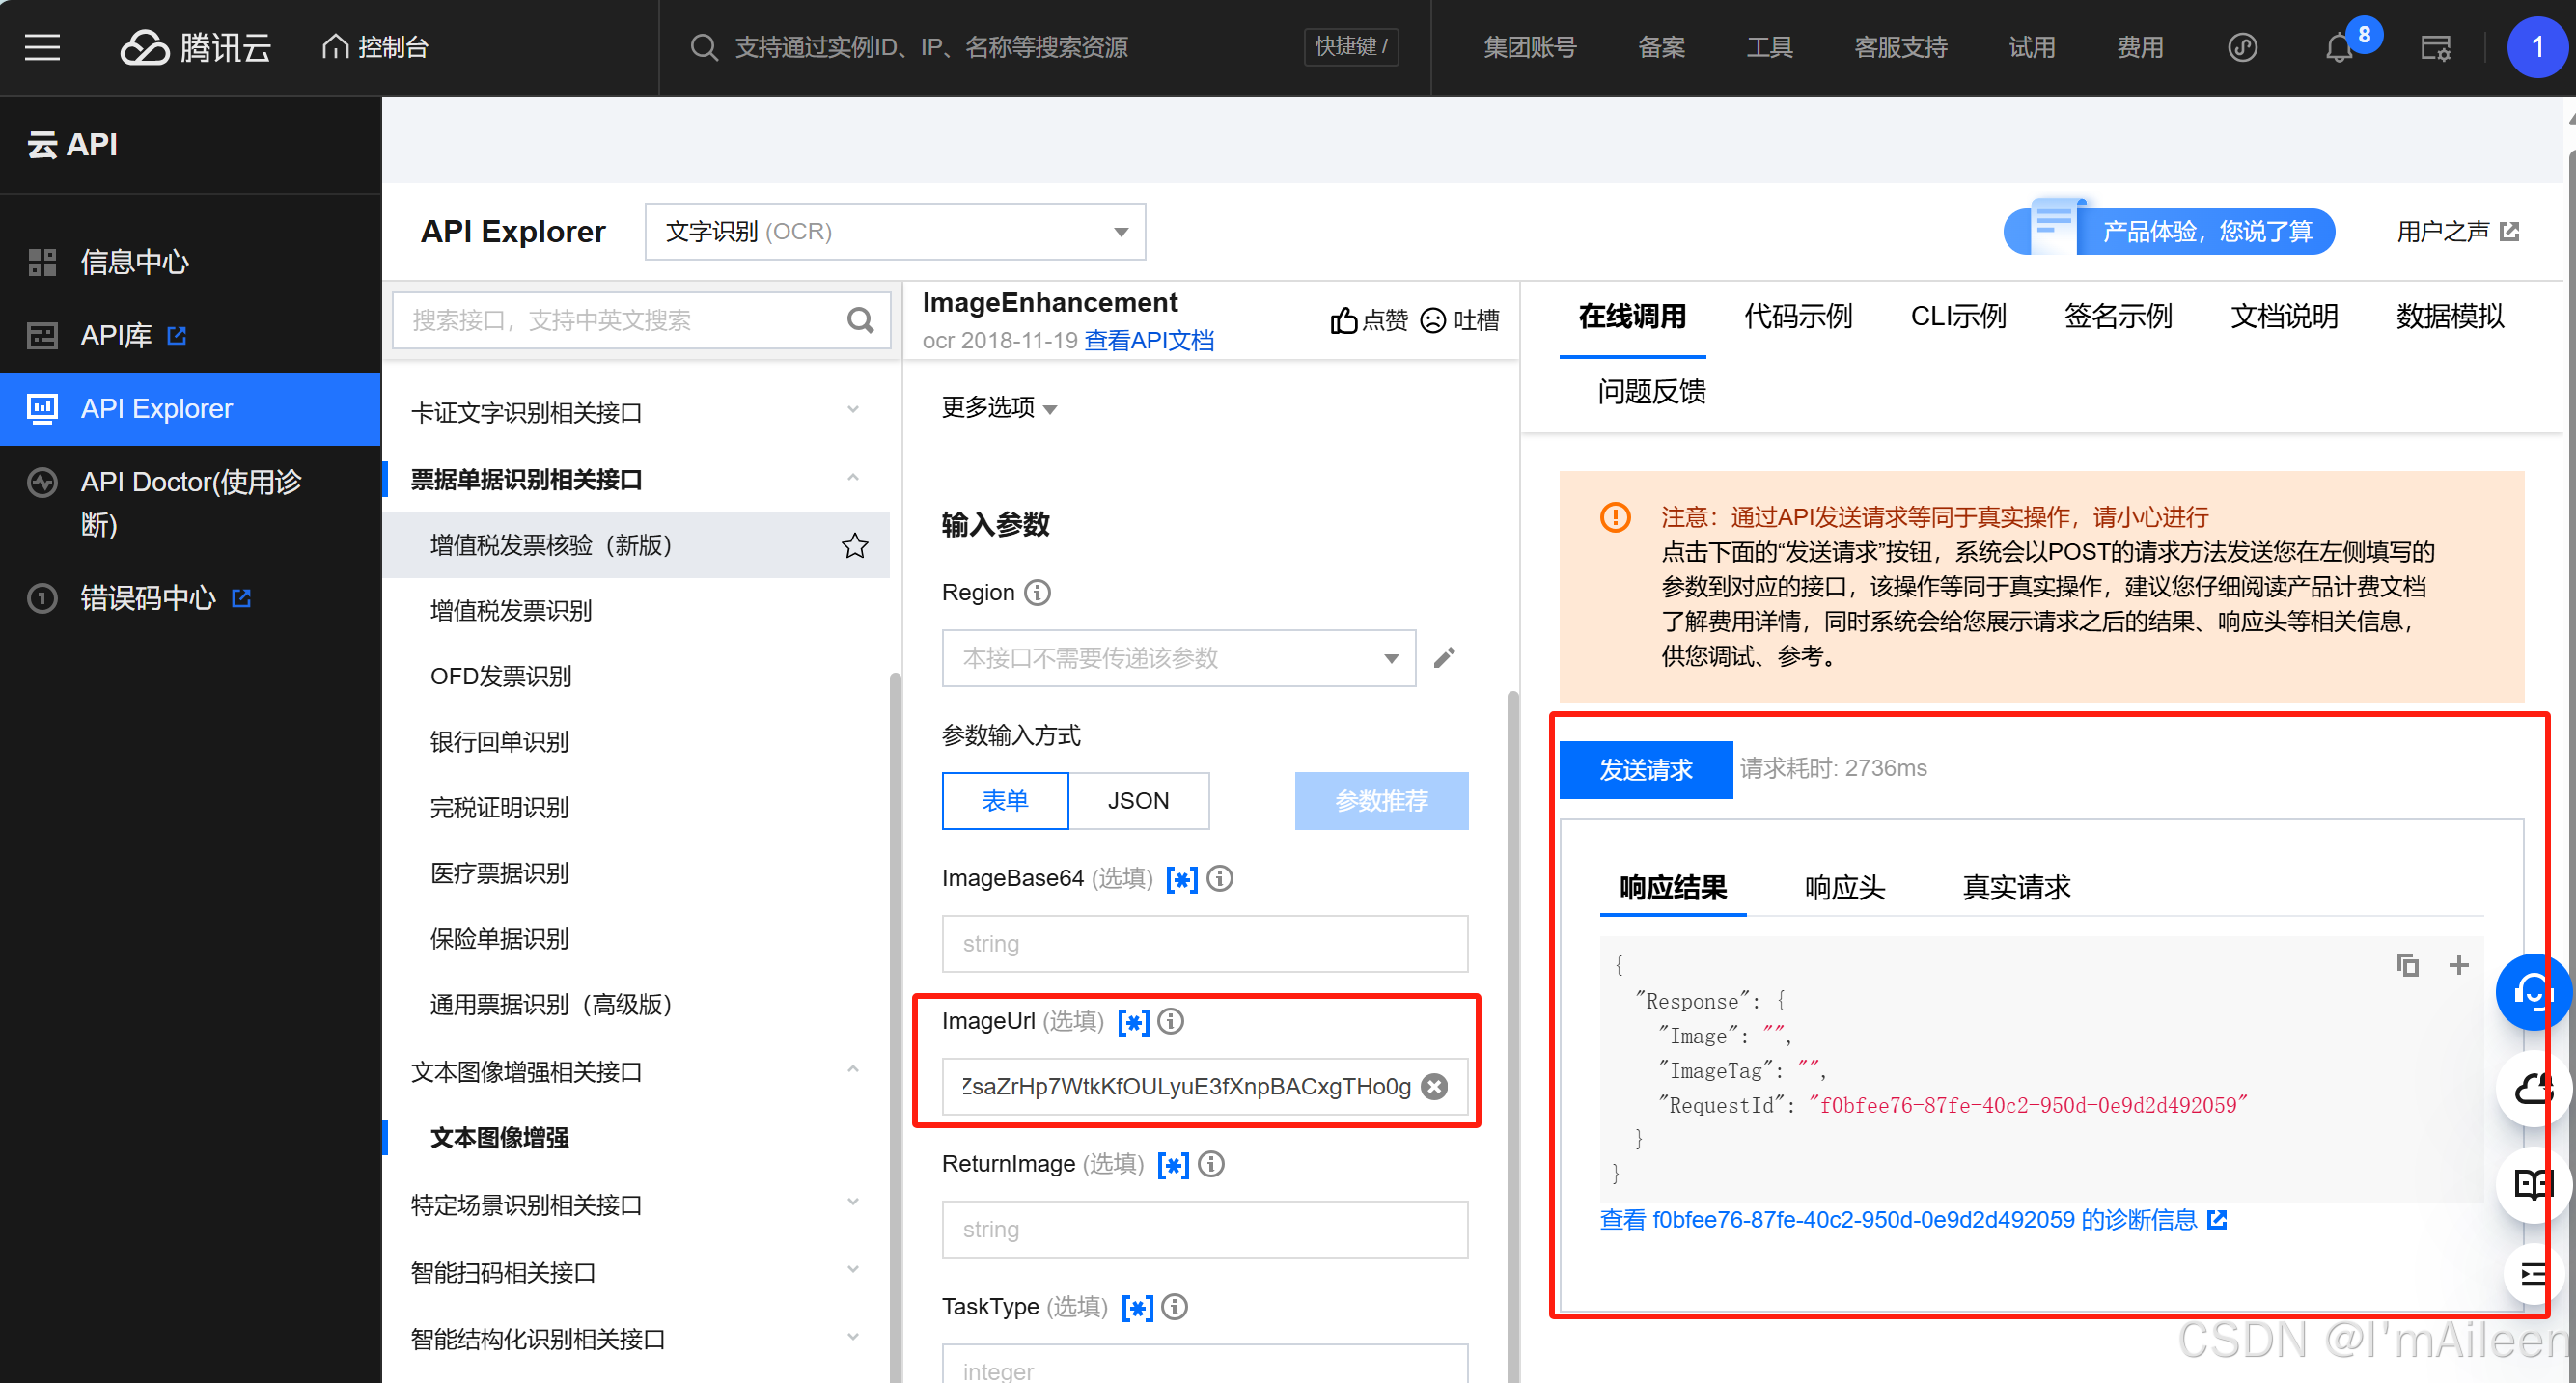Open the notification bell with badge 8
Viewport: 2576px width, 1383px height.
click(x=2338, y=47)
